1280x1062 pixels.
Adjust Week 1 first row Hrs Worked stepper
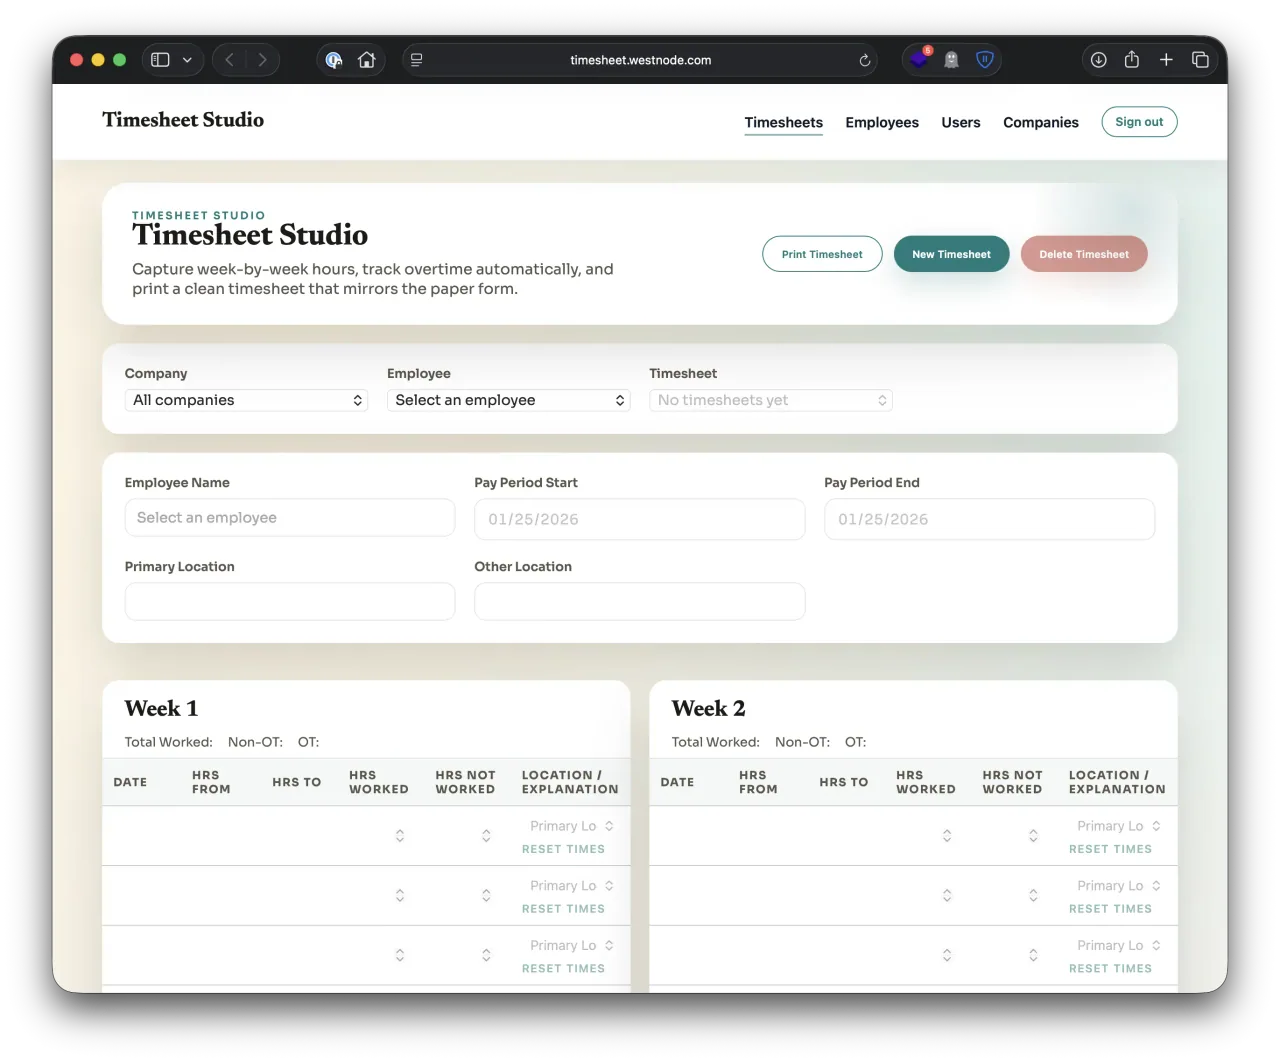click(400, 836)
